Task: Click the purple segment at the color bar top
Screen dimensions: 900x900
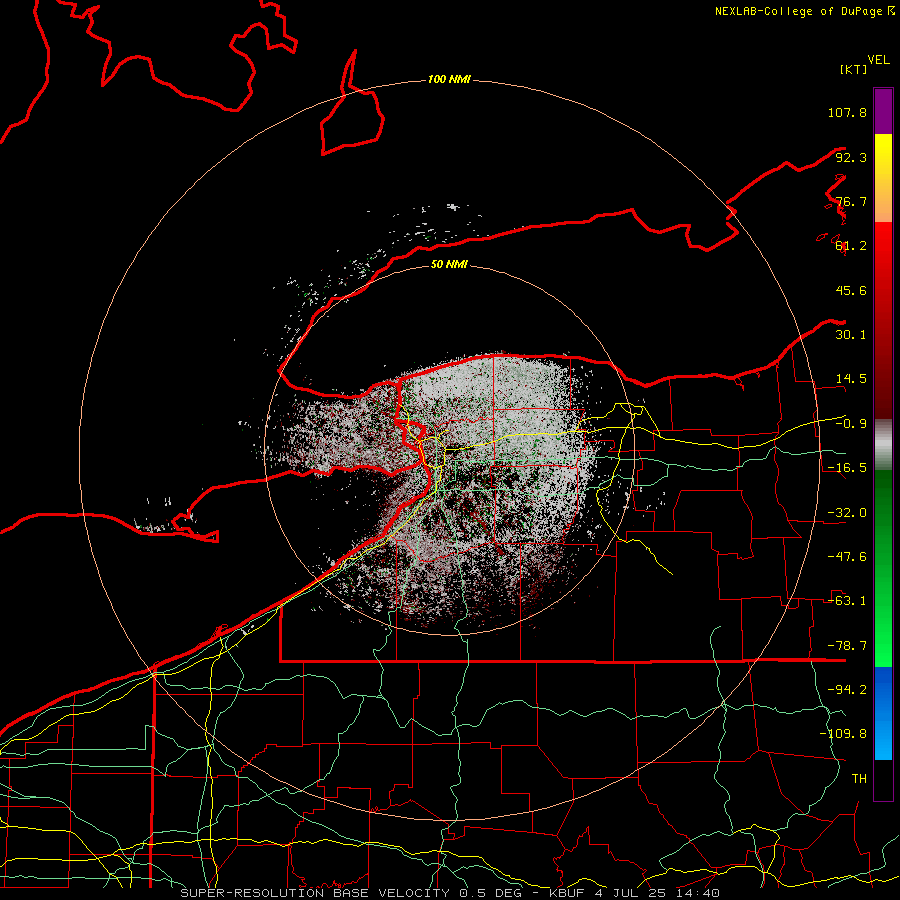Action: point(883,111)
